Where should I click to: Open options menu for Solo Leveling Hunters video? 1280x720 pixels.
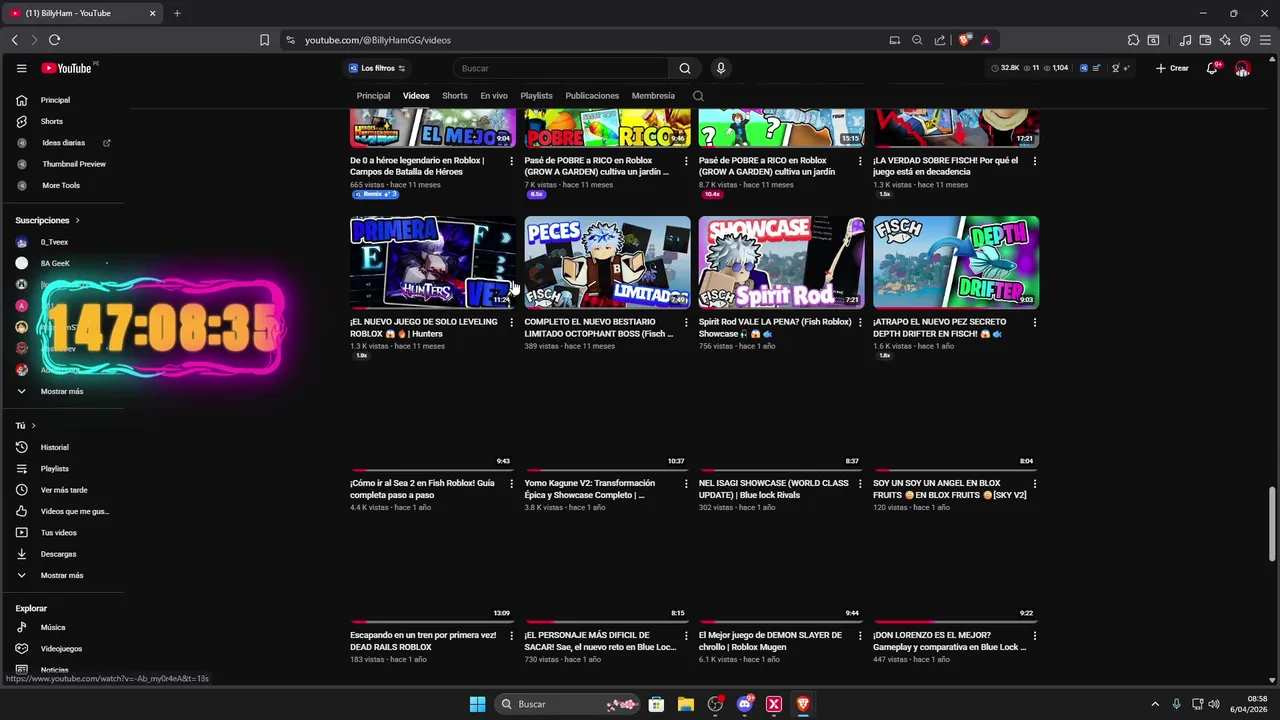pos(512,323)
